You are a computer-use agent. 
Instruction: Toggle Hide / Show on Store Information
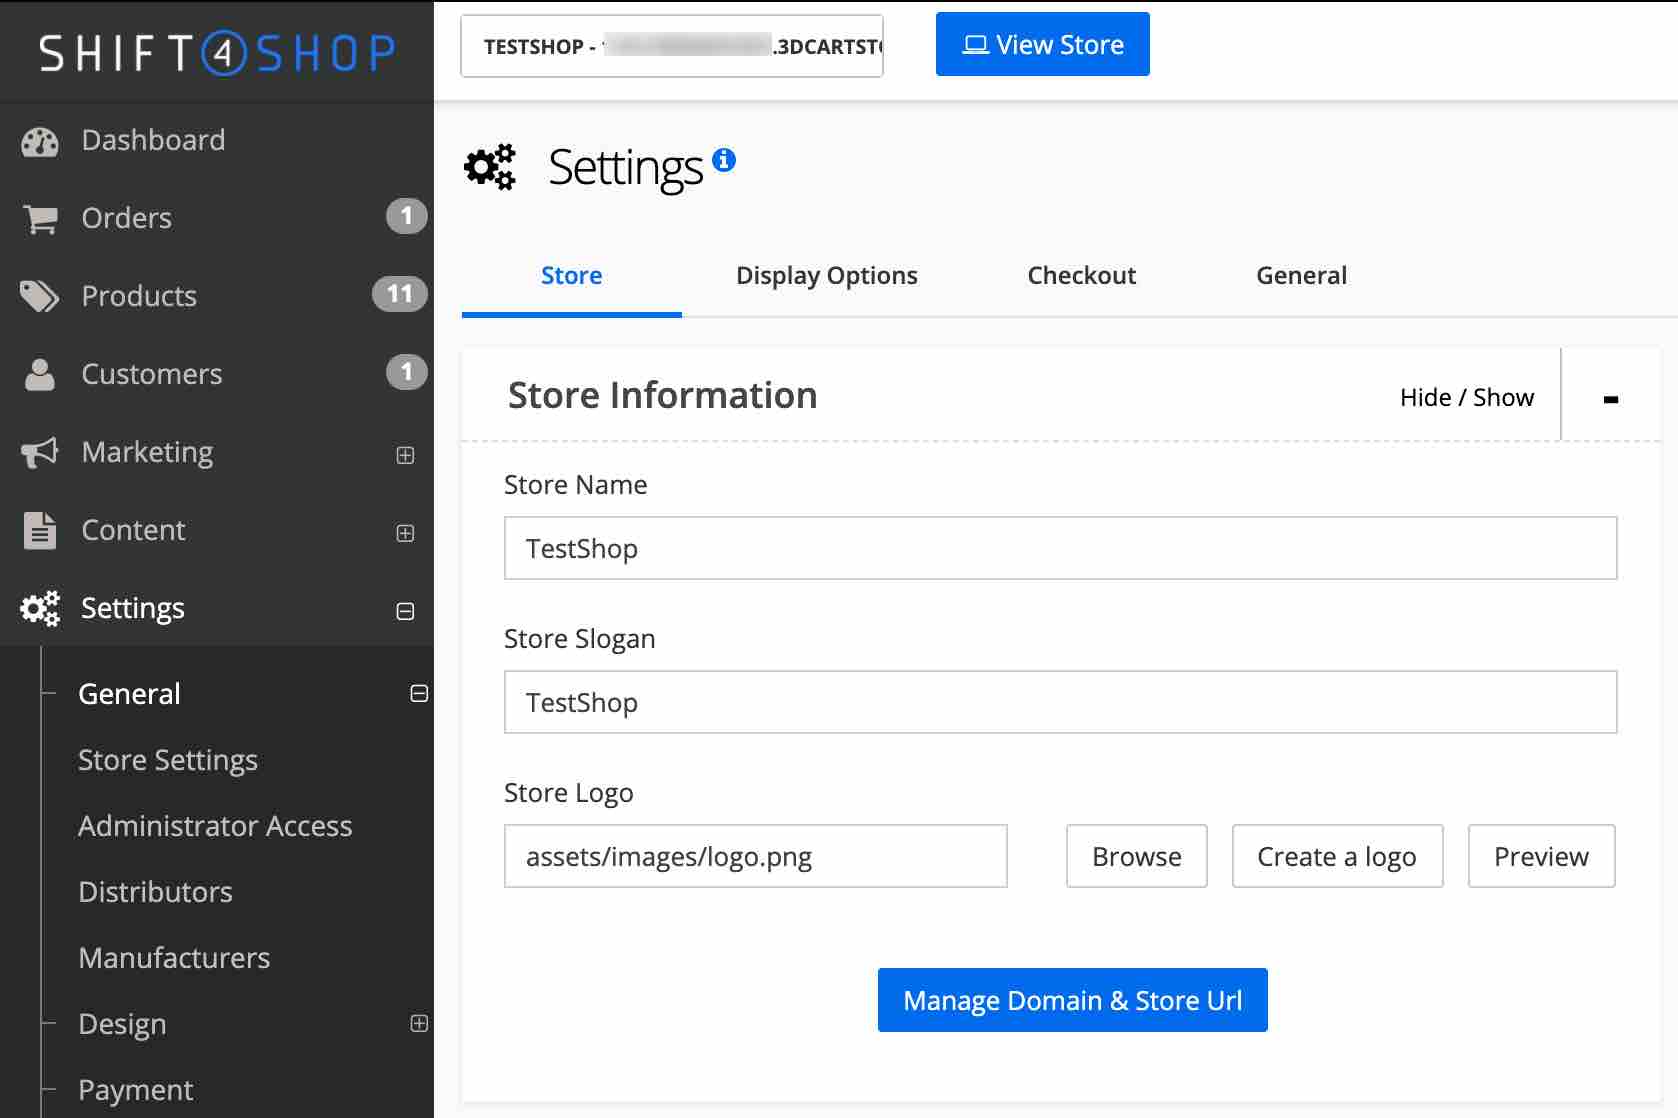click(1466, 396)
